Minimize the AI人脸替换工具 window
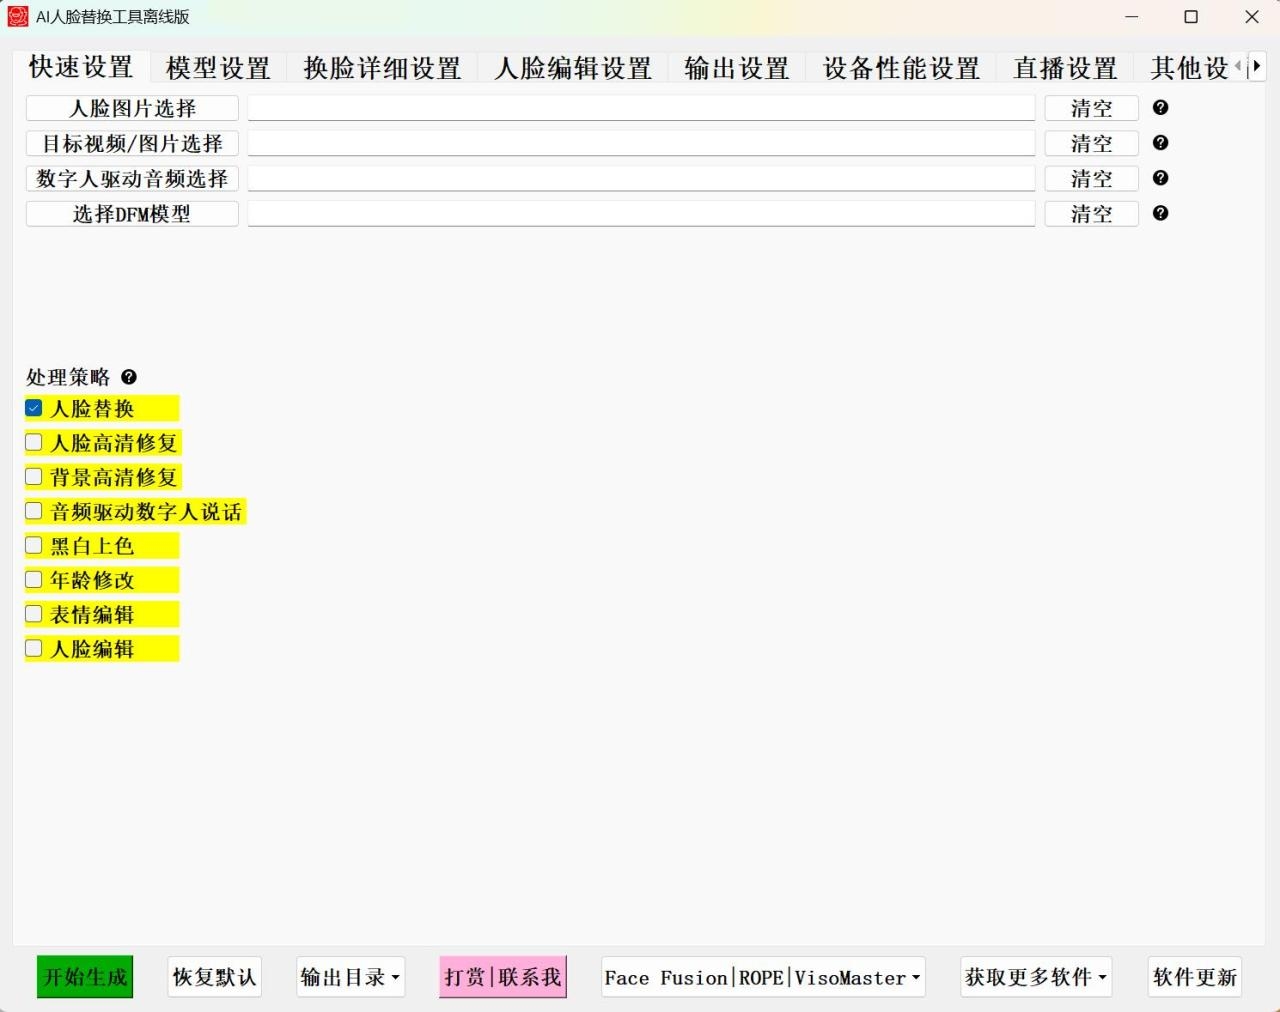Screen dimensions: 1280x1012 point(1131,16)
